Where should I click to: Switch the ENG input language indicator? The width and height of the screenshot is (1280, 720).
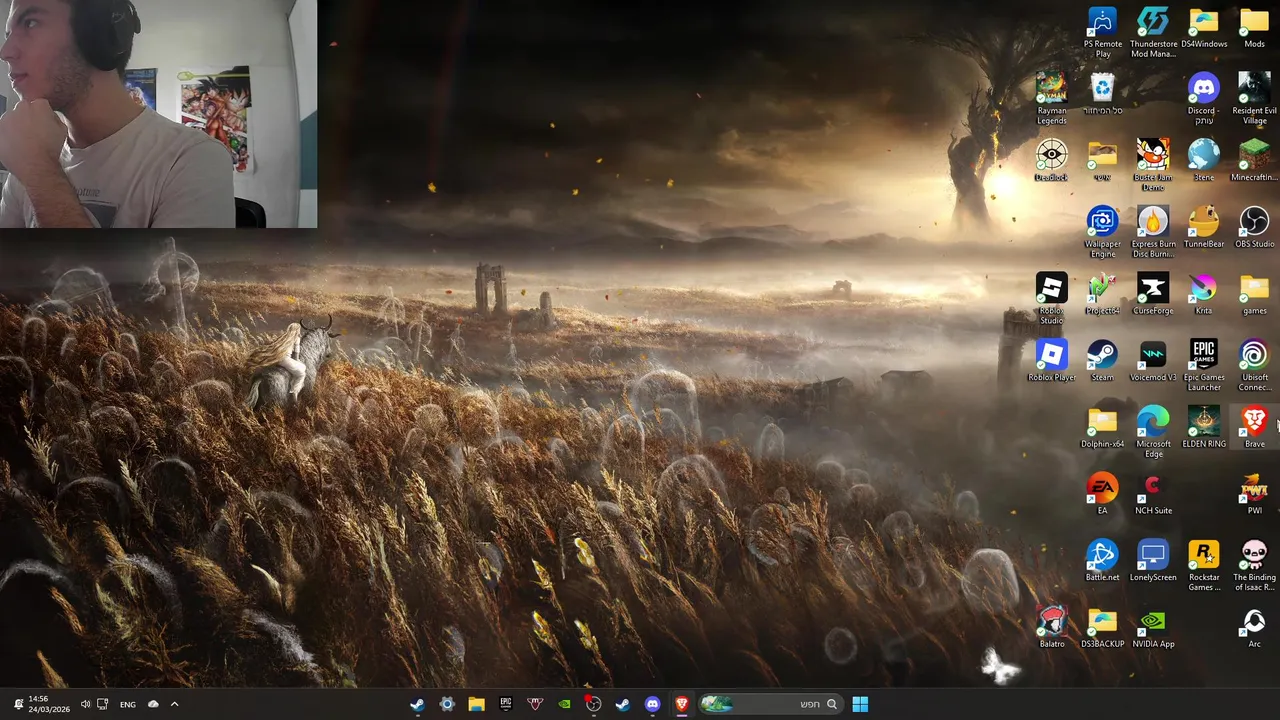[128, 704]
